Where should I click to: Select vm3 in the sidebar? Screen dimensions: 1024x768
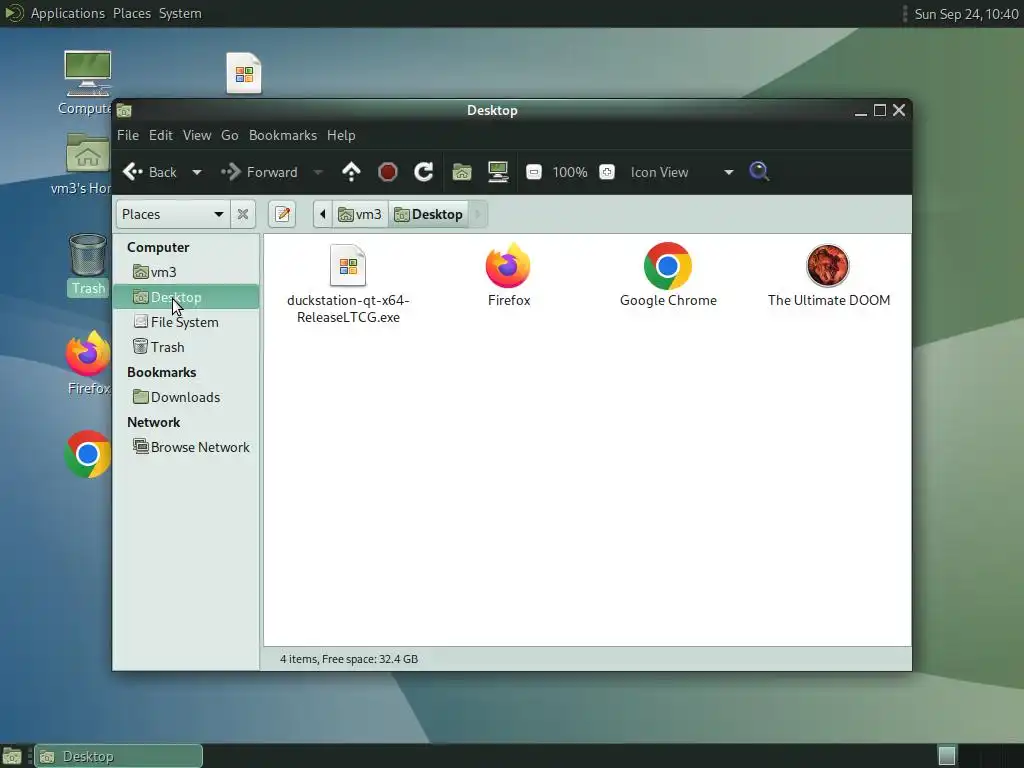click(x=187, y=272)
